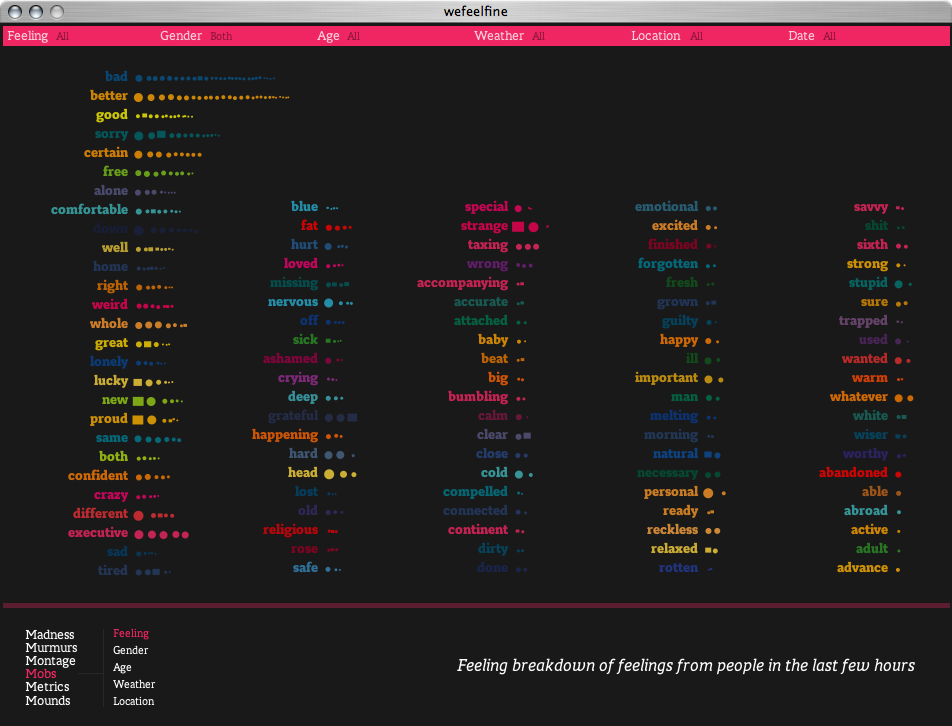Open the Feeling filter dropdown
Viewport: 952px width, 726px height.
[x=28, y=36]
